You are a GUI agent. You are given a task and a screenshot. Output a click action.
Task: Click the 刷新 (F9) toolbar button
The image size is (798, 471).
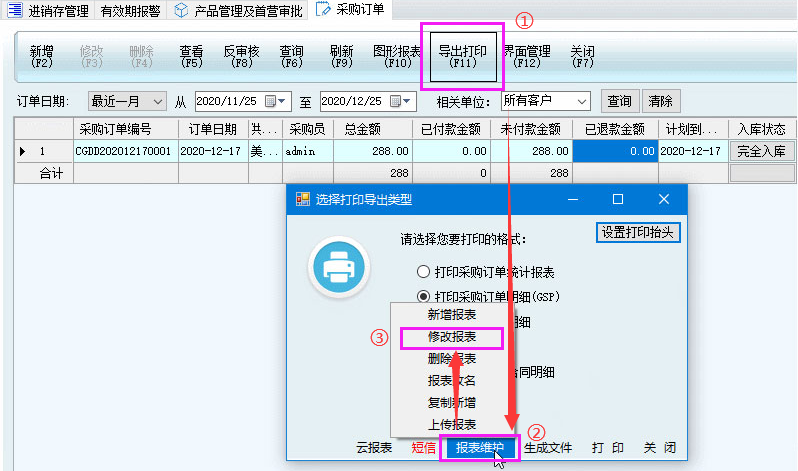pos(341,56)
